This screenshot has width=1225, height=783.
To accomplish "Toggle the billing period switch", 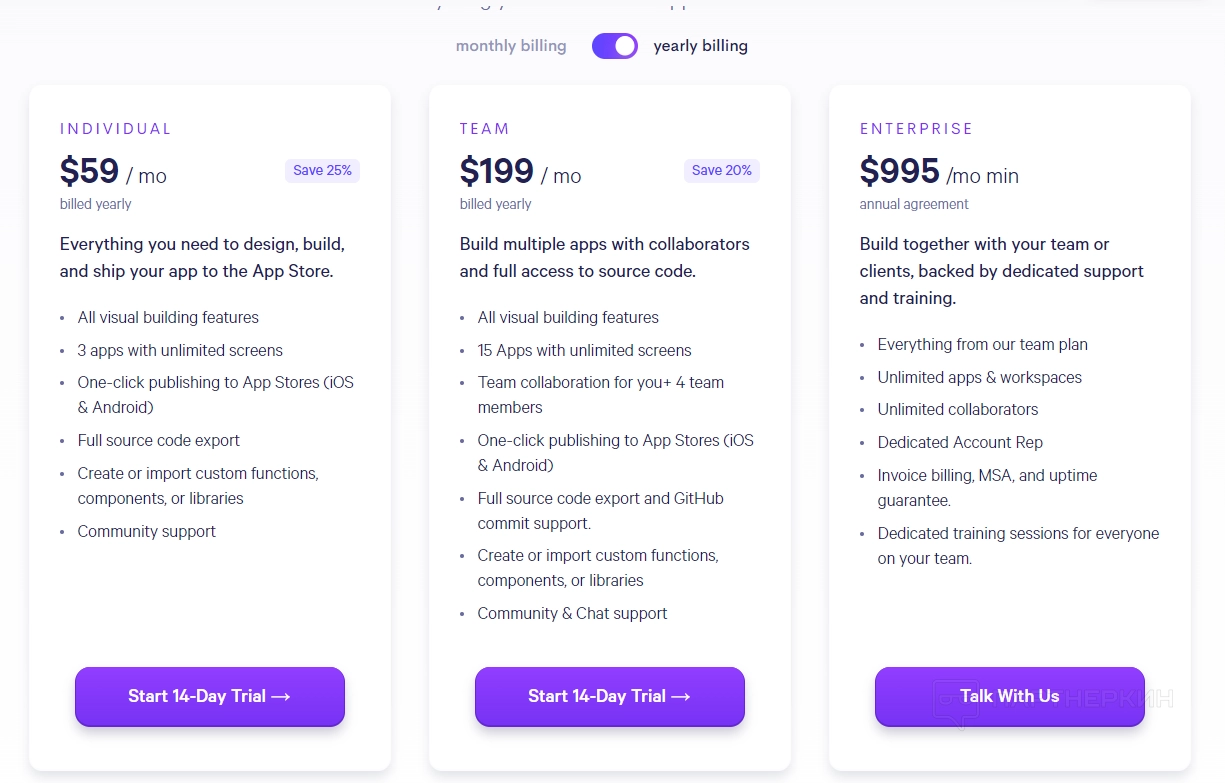I will [x=614, y=46].
